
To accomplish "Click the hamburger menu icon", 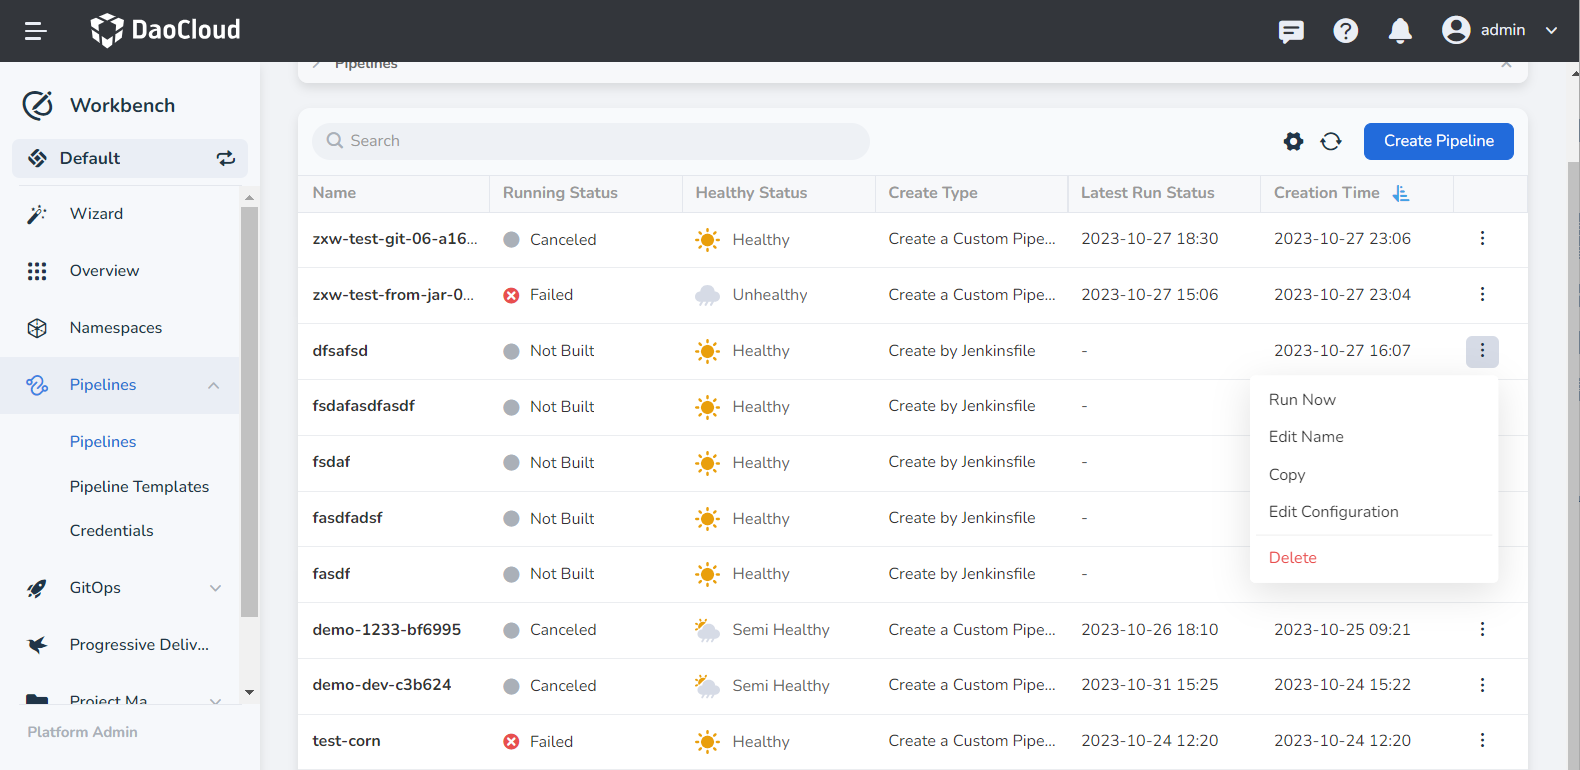I will click(x=36, y=31).
